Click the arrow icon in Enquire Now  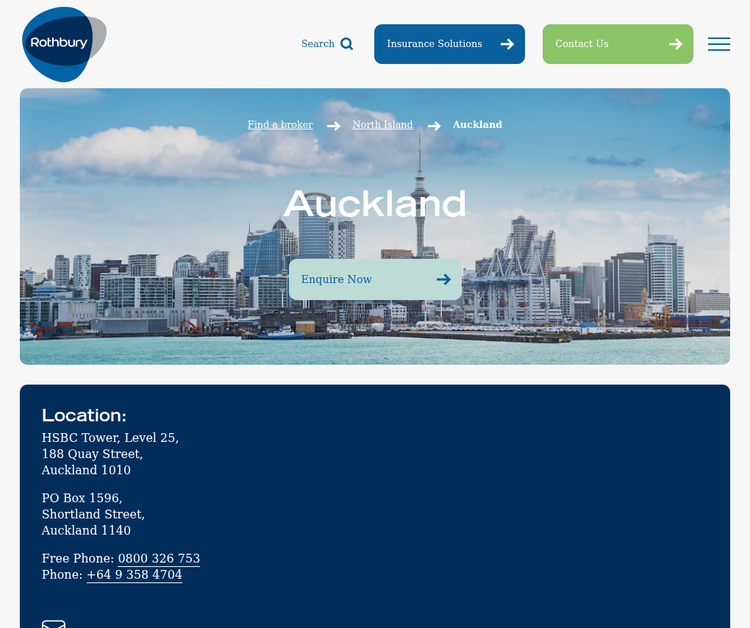click(x=443, y=280)
